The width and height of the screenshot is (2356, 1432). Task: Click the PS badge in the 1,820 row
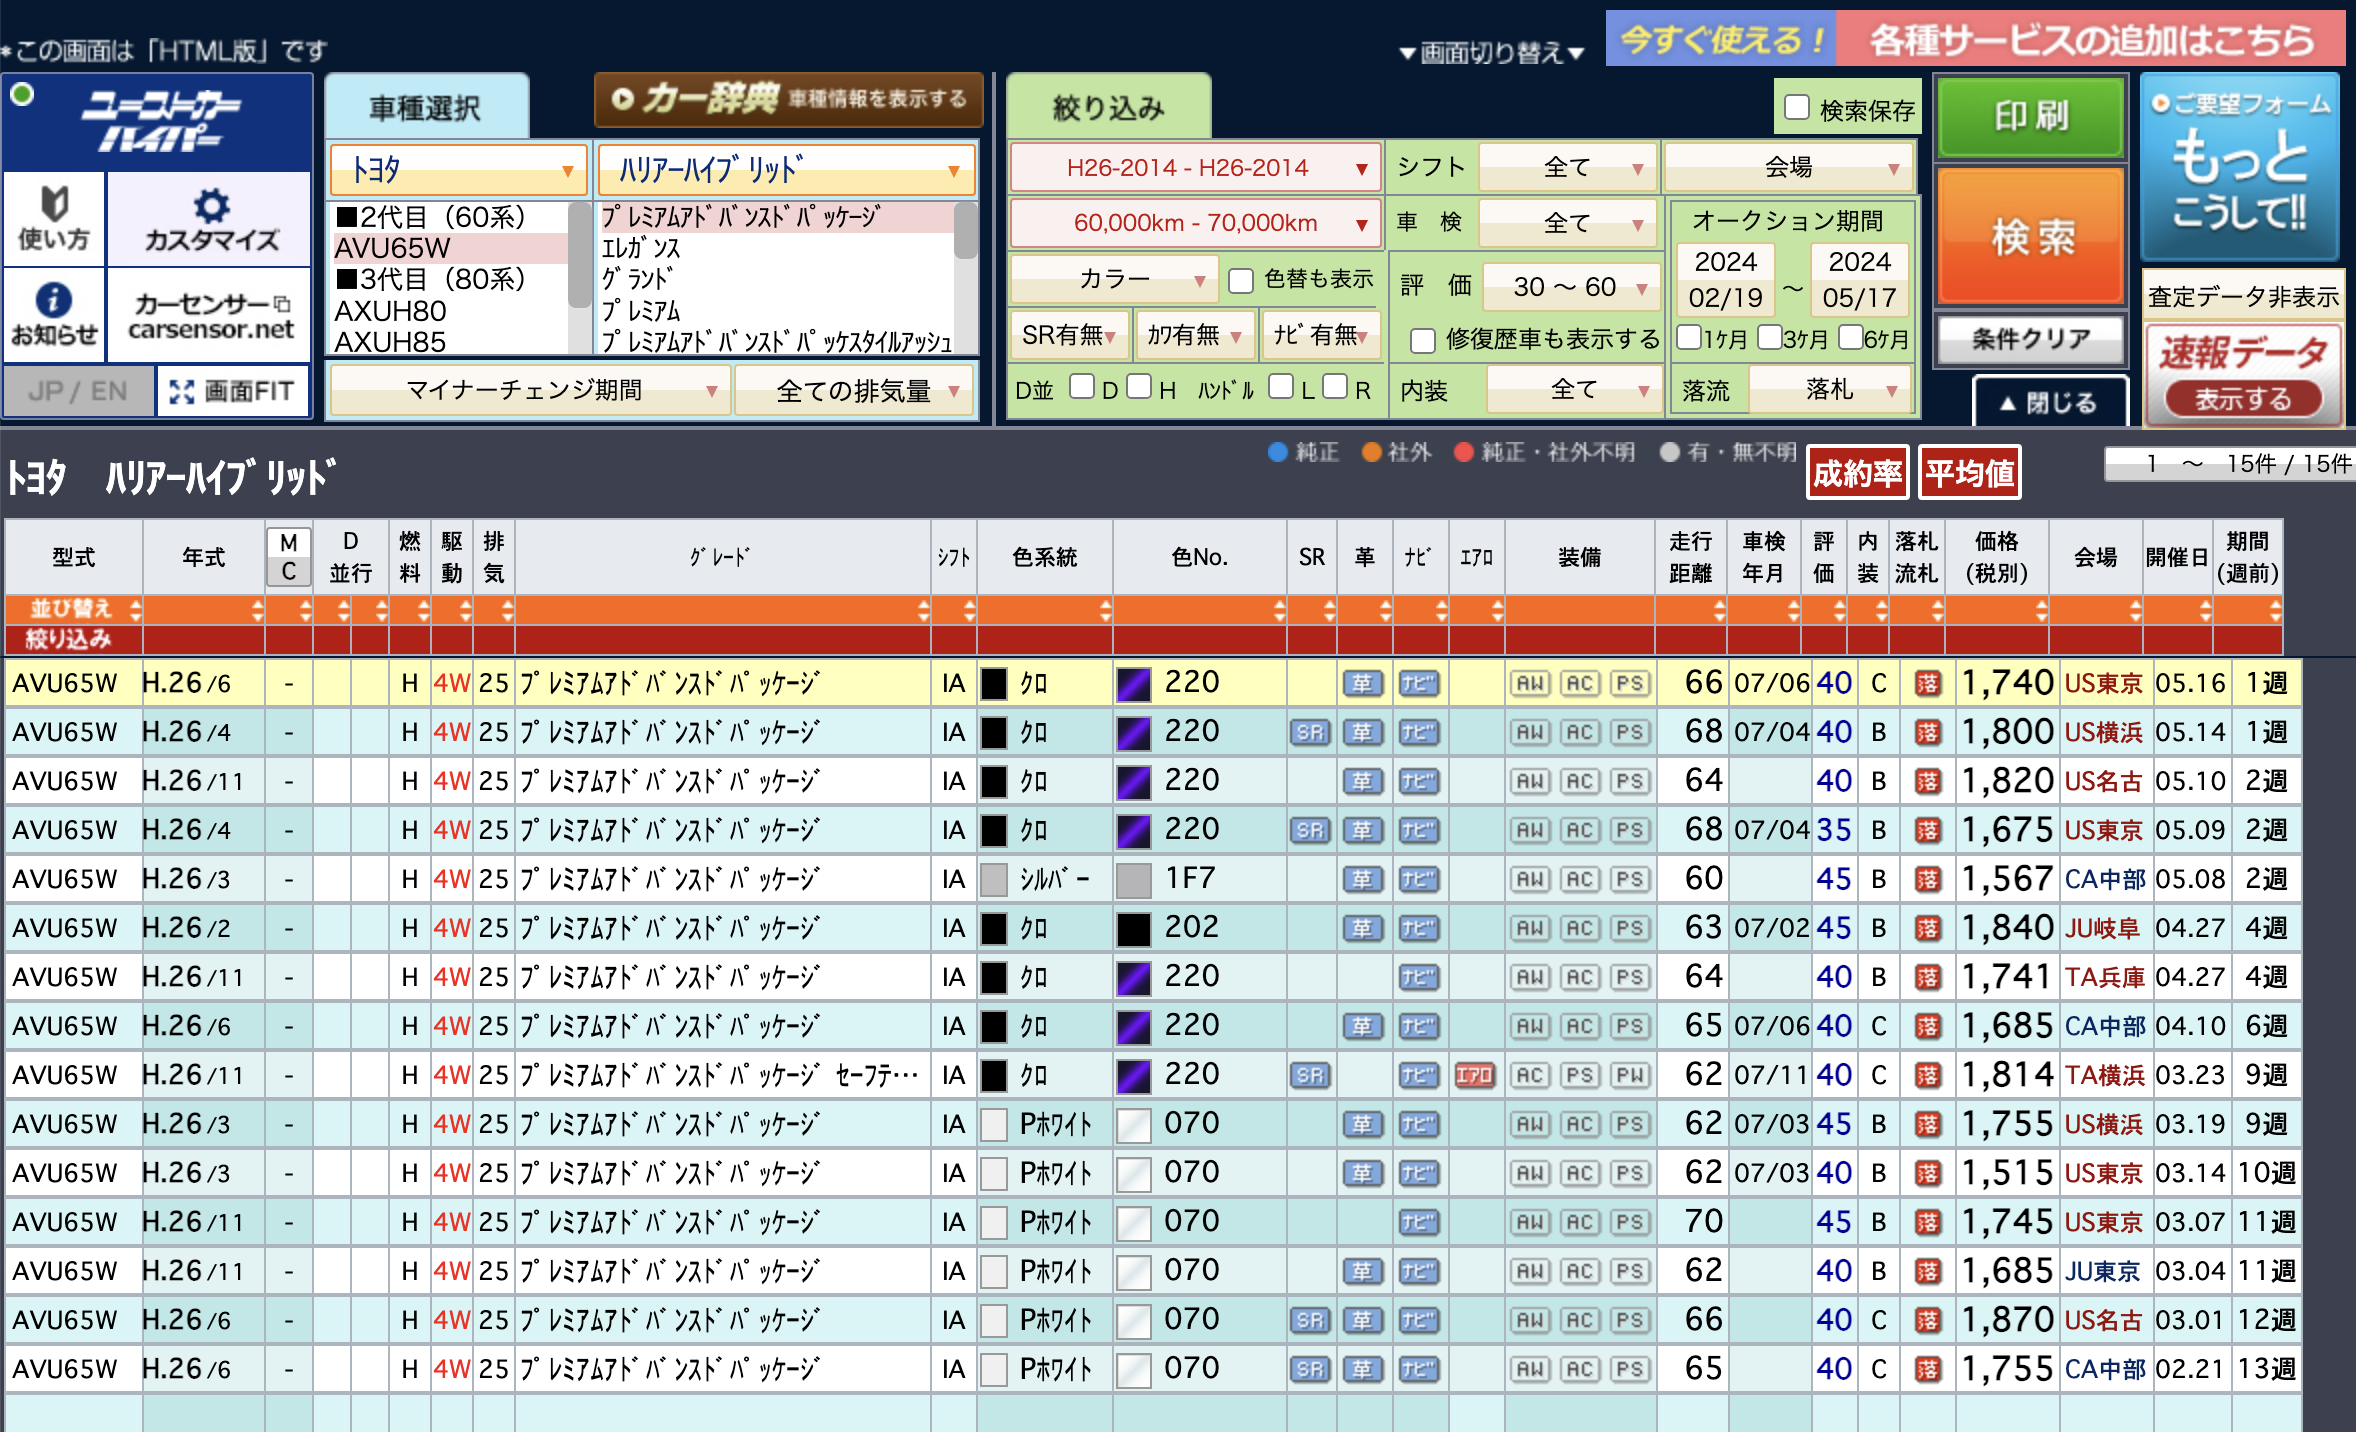tap(1630, 781)
